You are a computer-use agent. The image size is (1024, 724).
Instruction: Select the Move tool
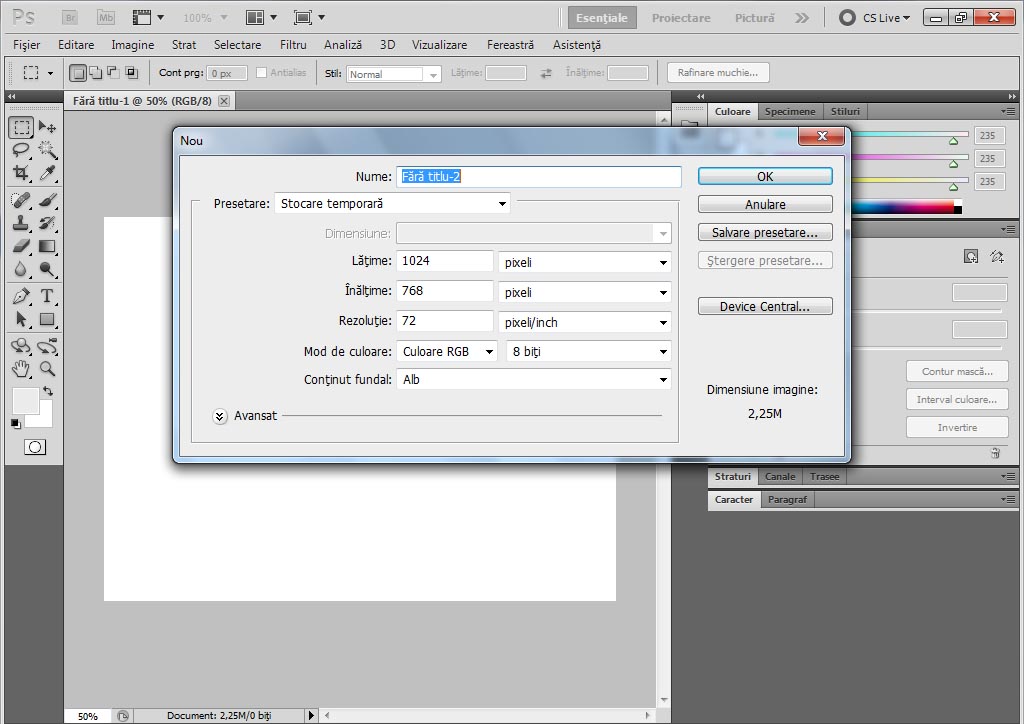click(x=47, y=127)
